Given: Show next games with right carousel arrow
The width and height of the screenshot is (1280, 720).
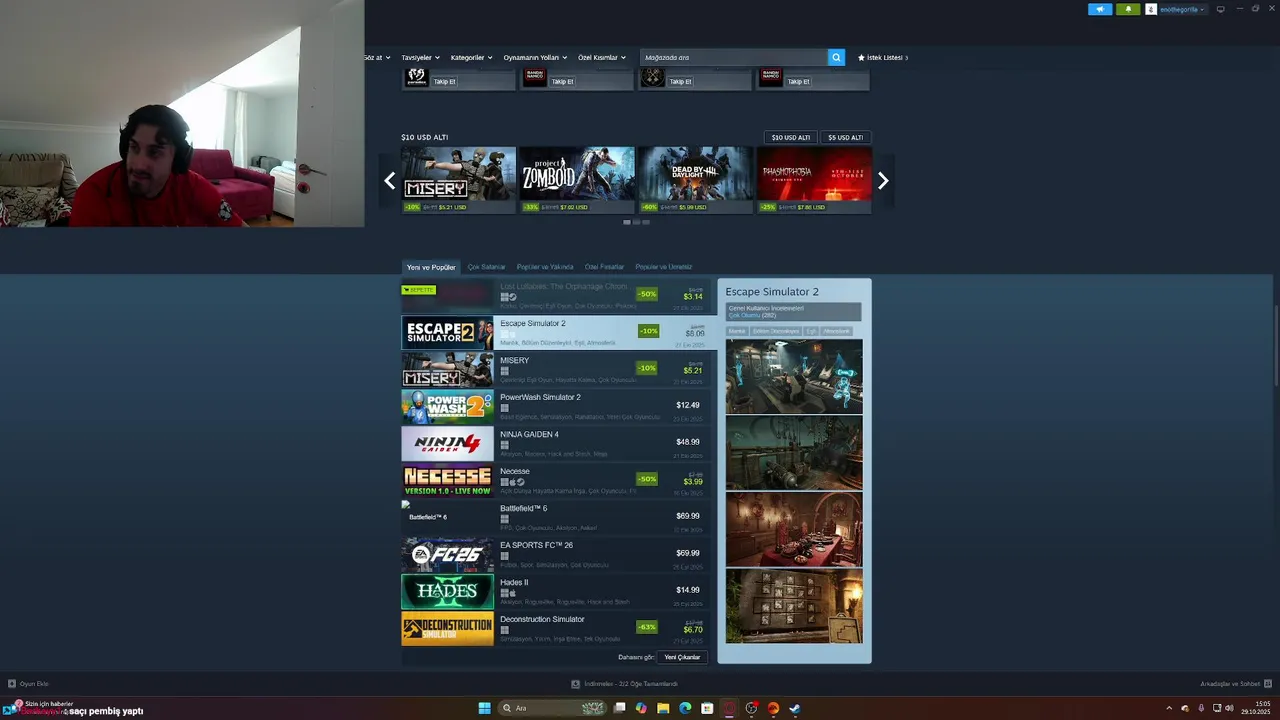Looking at the screenshot, I should tap(883, 181).
